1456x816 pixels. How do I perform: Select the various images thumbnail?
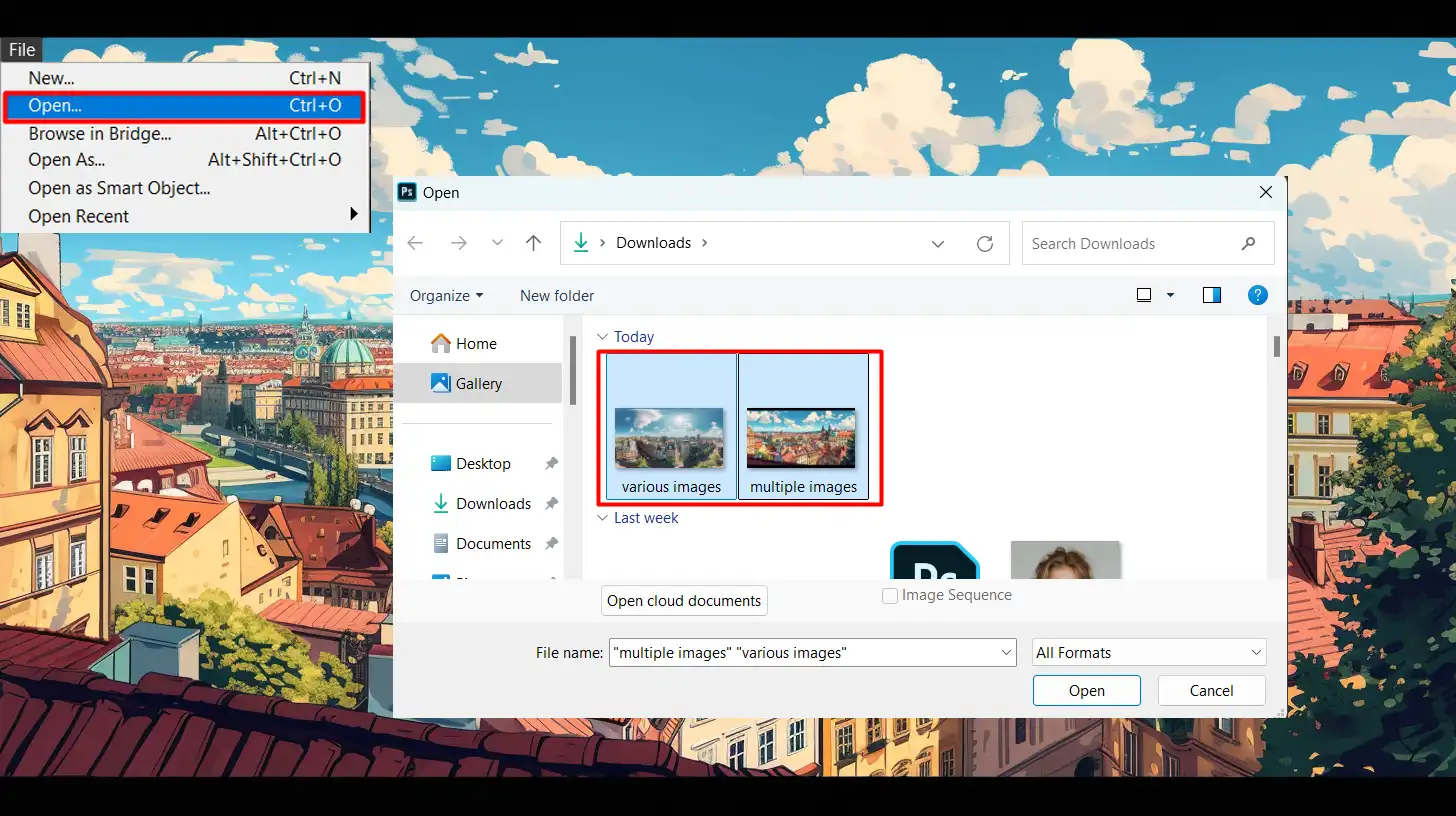[x=671, y=427]
